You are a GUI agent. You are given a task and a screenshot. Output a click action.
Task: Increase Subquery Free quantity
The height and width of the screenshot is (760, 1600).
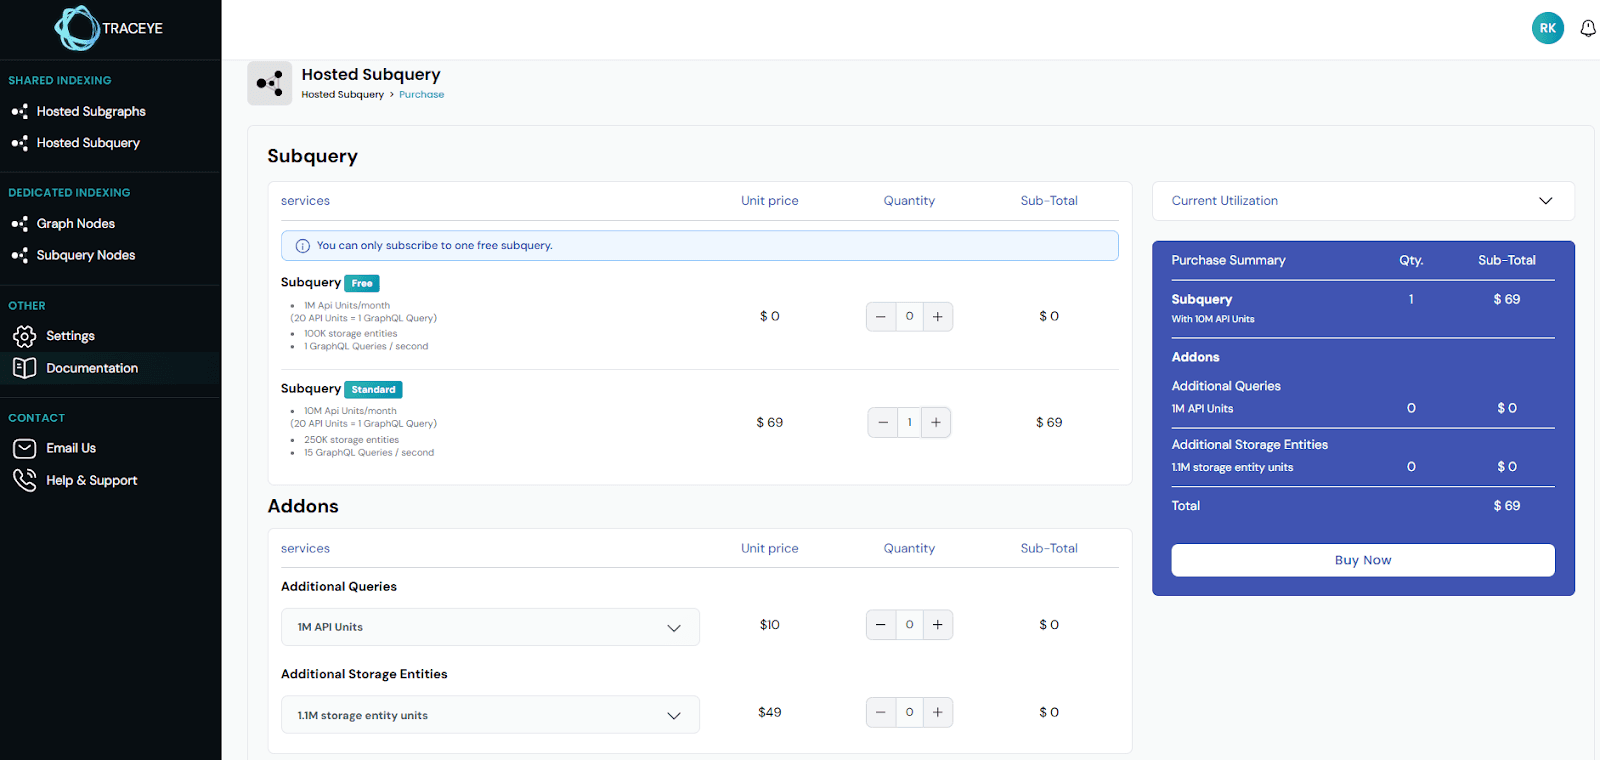(x=938, y=317)
